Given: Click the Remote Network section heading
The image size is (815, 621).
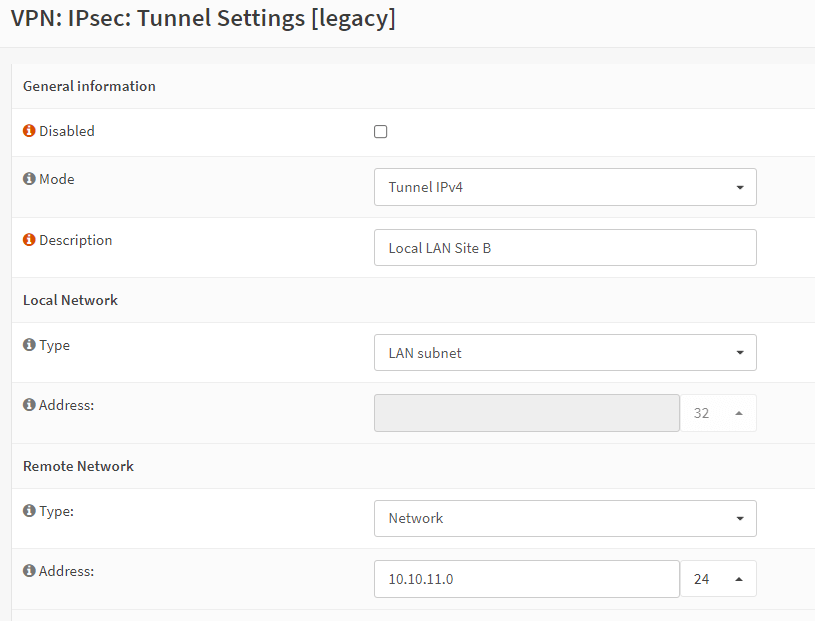Looking at the screenshot, I should (x=78, y=466).
